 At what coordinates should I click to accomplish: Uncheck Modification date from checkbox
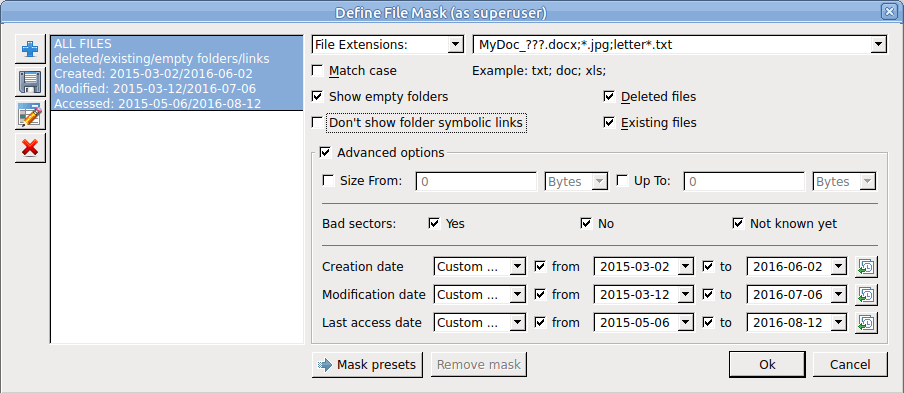coord(540,294)
